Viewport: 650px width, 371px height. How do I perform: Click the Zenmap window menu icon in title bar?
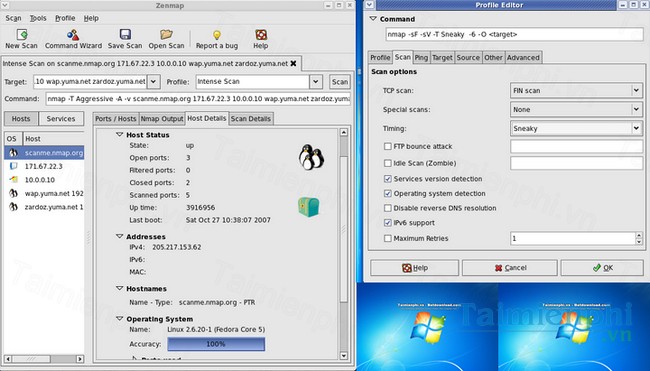coord(4,5)
